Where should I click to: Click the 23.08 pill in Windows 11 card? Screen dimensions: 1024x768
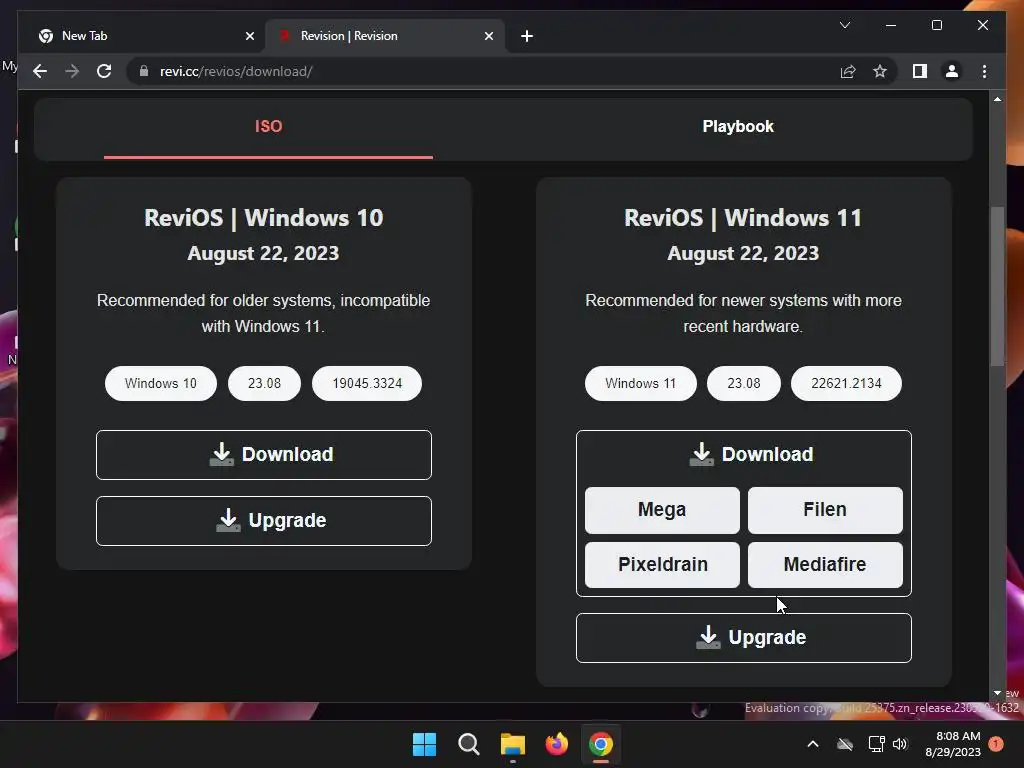click(x=744, y=383)
